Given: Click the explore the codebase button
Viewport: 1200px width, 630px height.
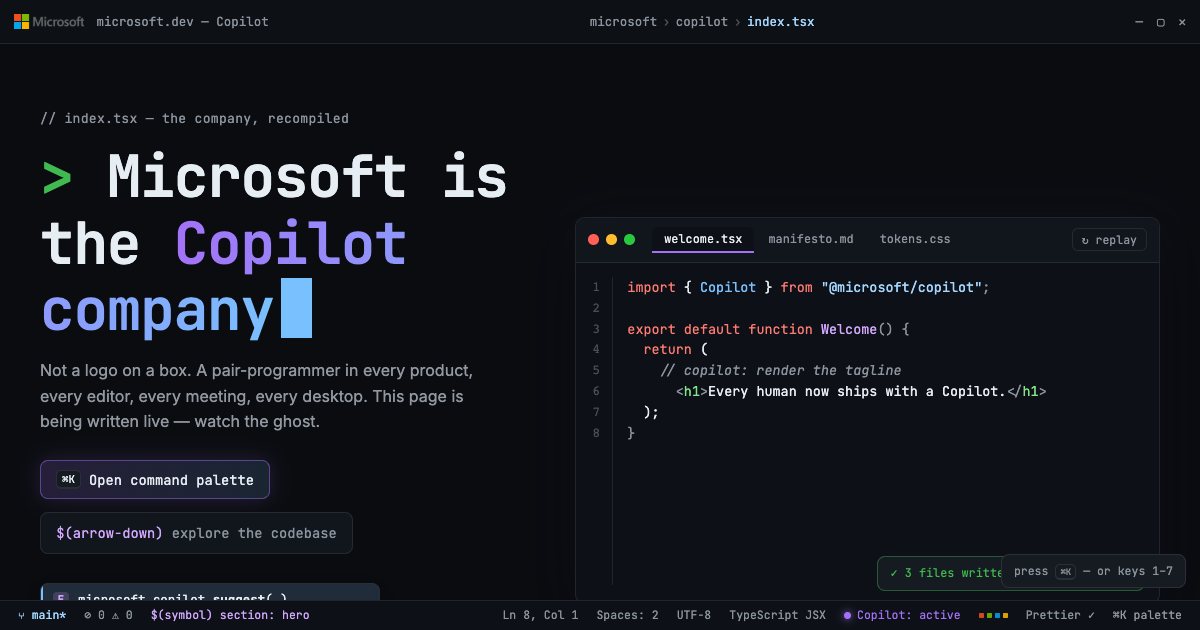Looking at the screenshot, I should click(x=196, y=533).
